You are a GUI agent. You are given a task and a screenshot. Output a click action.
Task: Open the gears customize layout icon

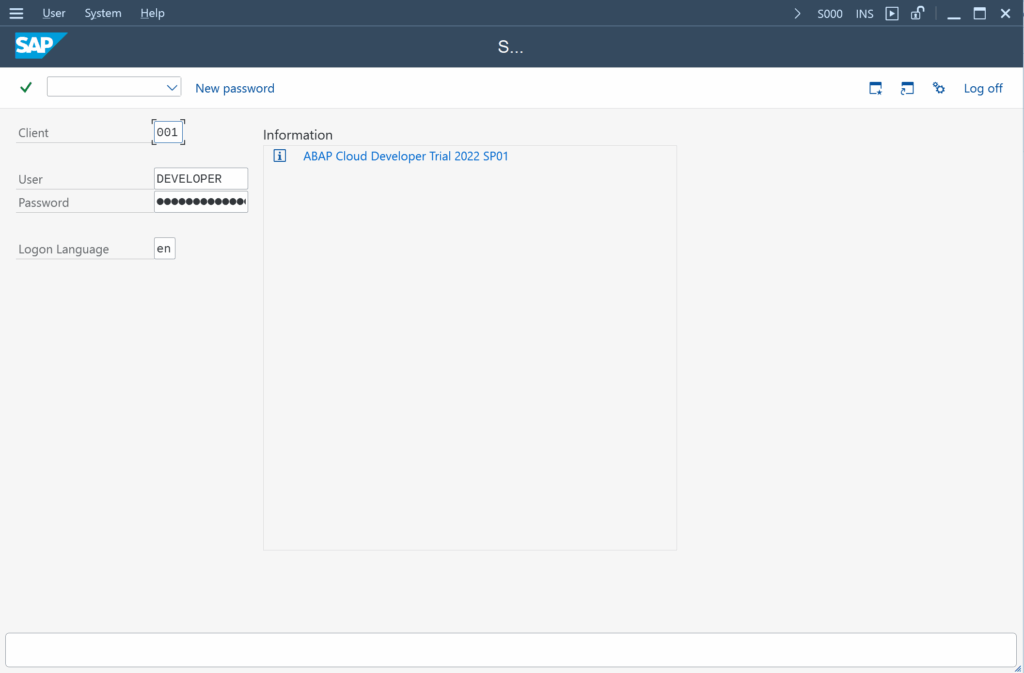coord(938,88)
